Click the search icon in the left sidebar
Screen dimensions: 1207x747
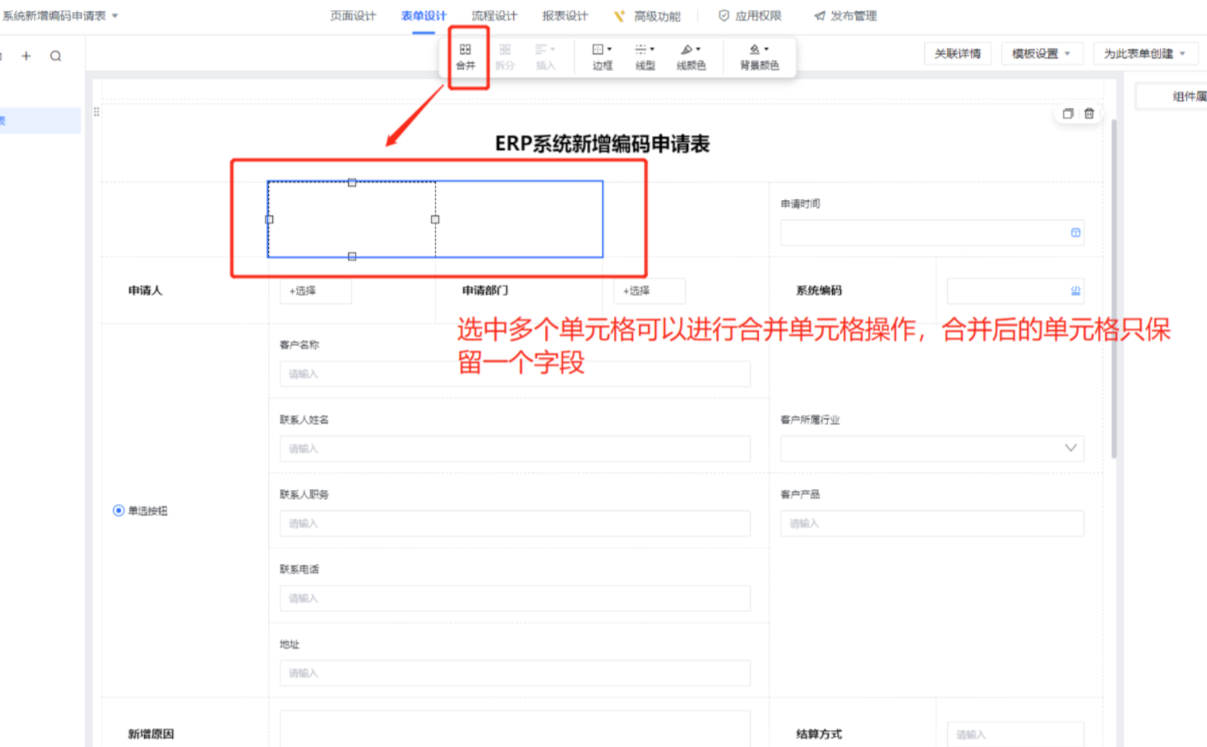pyautogui.click(x=56, y=56)
